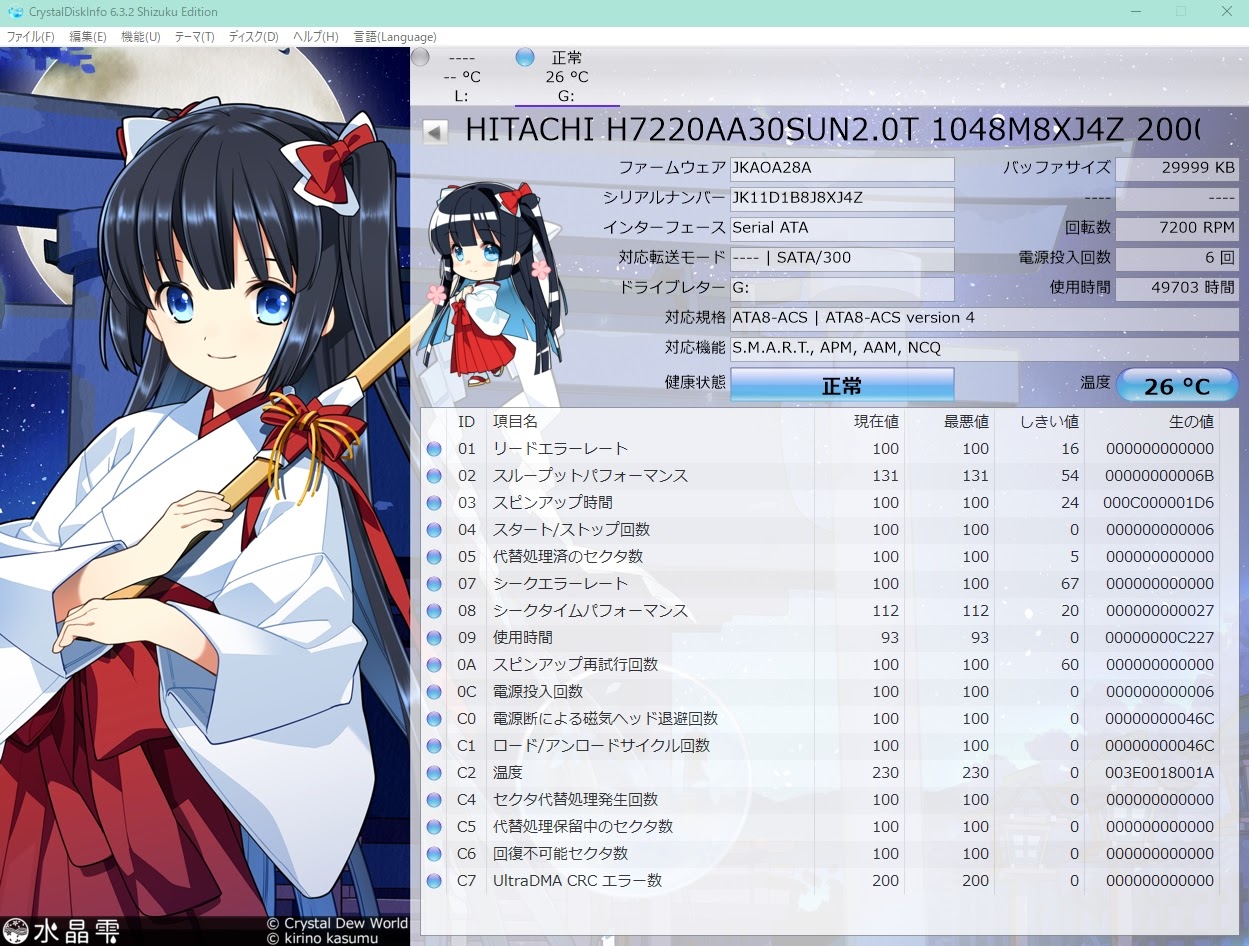Click status orb for ID C4 row
The image size is (1249, 946).
coord(434,800)
